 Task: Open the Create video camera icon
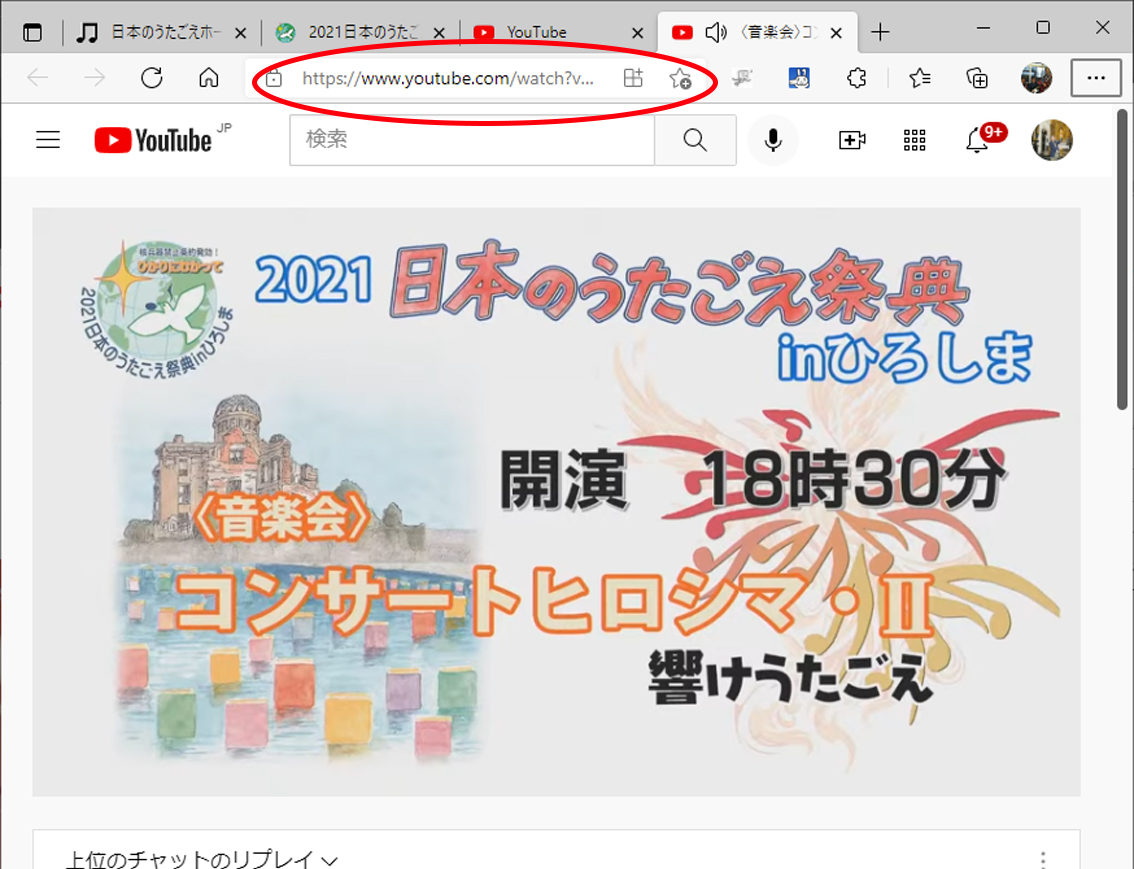click(x=851, y=140)
